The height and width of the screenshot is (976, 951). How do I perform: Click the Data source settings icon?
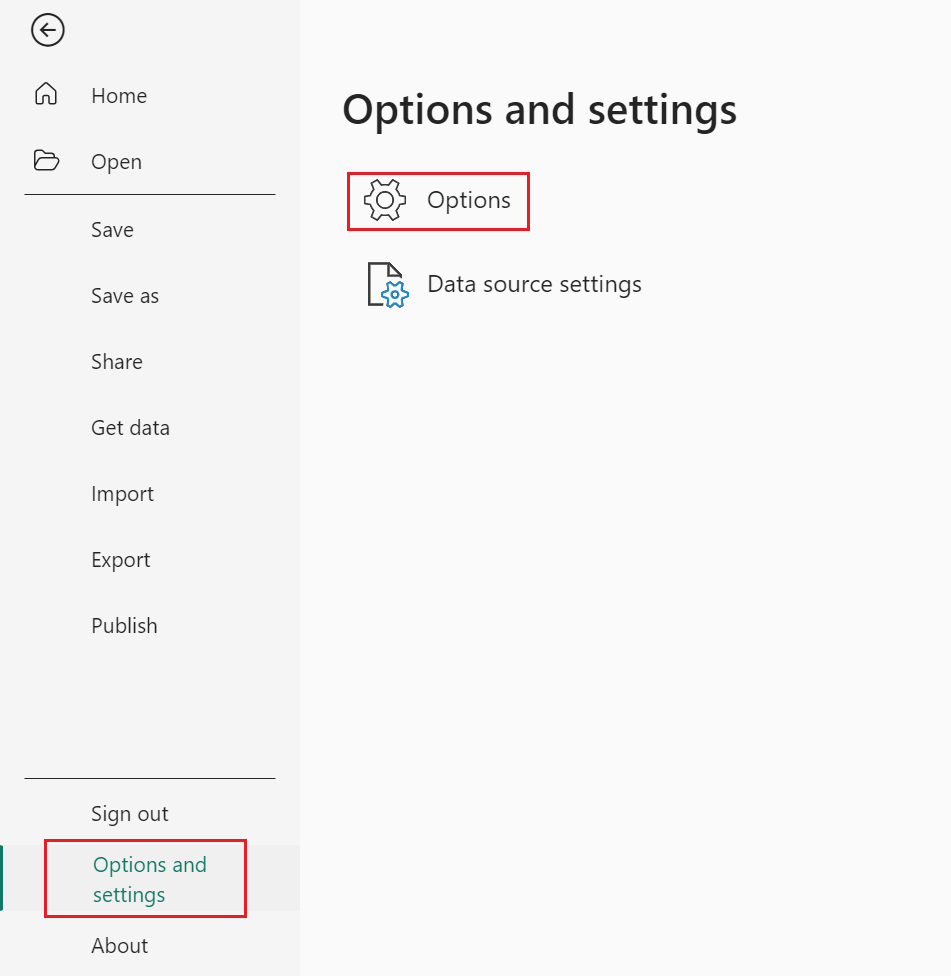(385, 283)
